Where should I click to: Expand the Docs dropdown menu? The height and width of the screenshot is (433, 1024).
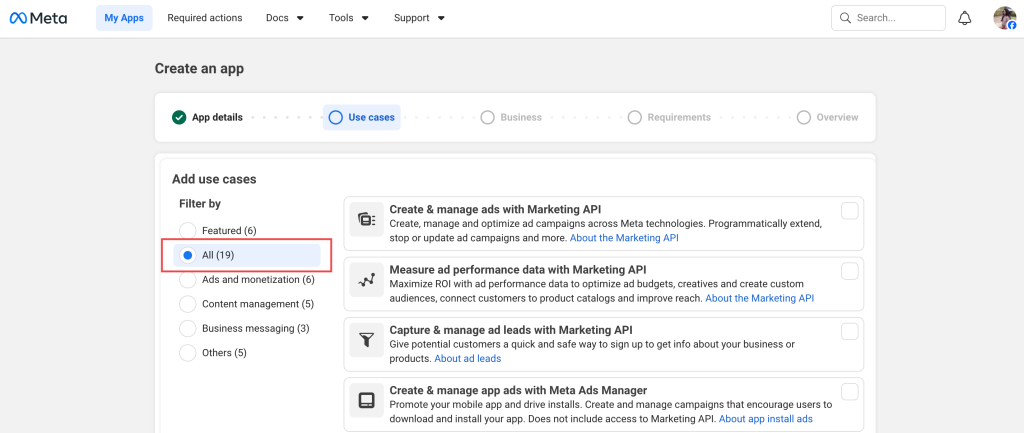285,18
